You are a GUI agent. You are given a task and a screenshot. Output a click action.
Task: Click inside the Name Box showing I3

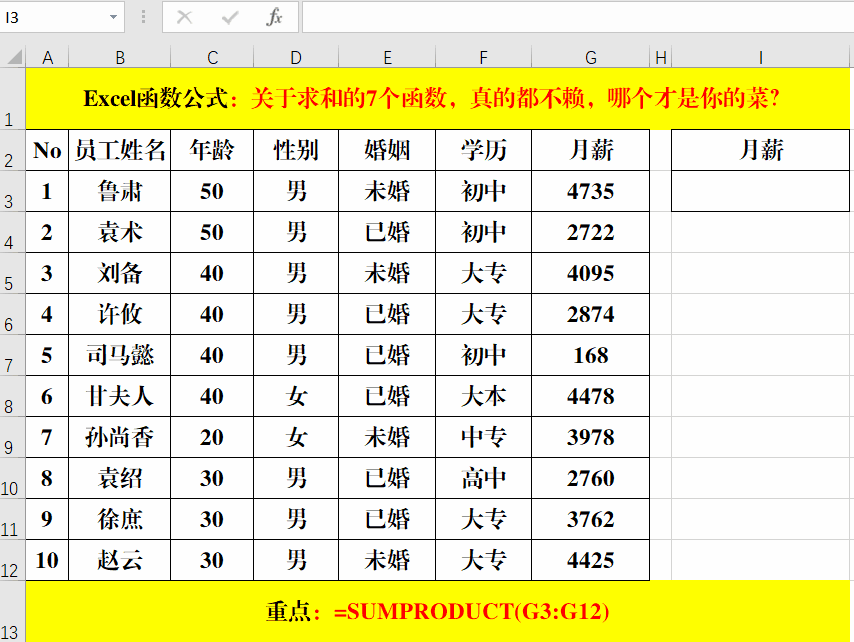pyautogui.click(x=55, y=17)
